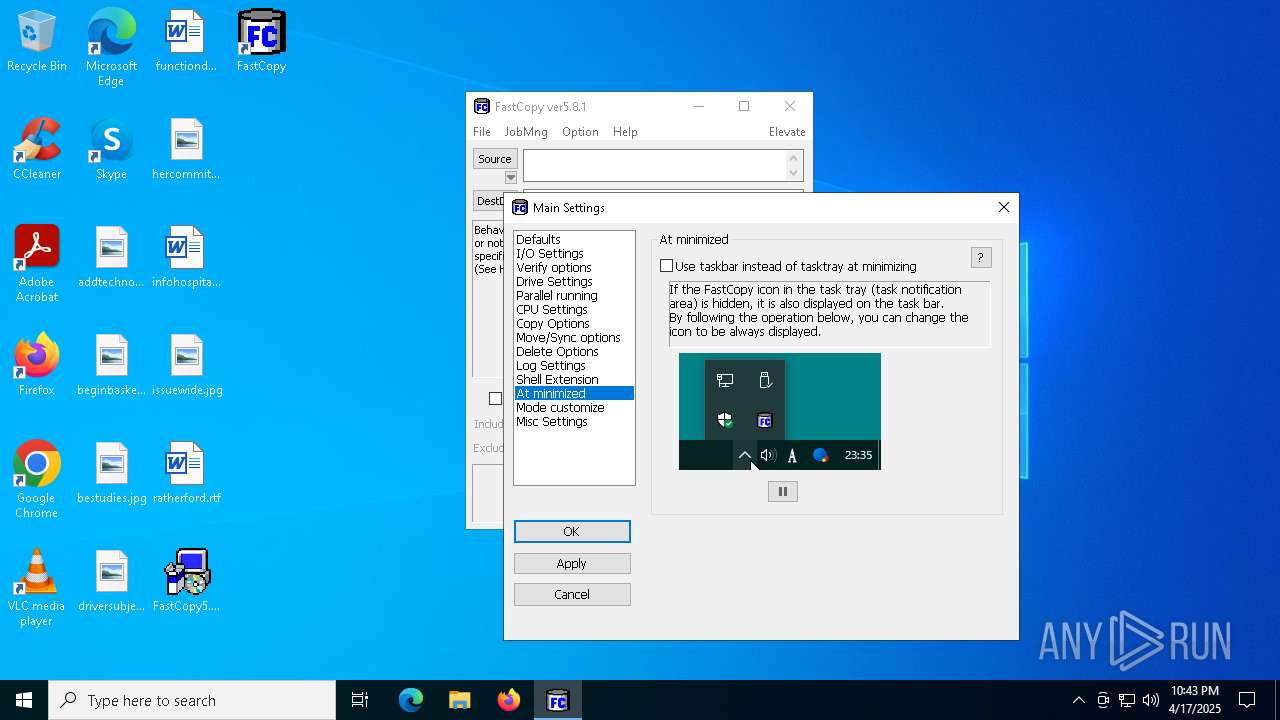Select the Adobe Acrobat desktop icon
This screenshot has width=1280, height=720.
[x=37, y=264]
